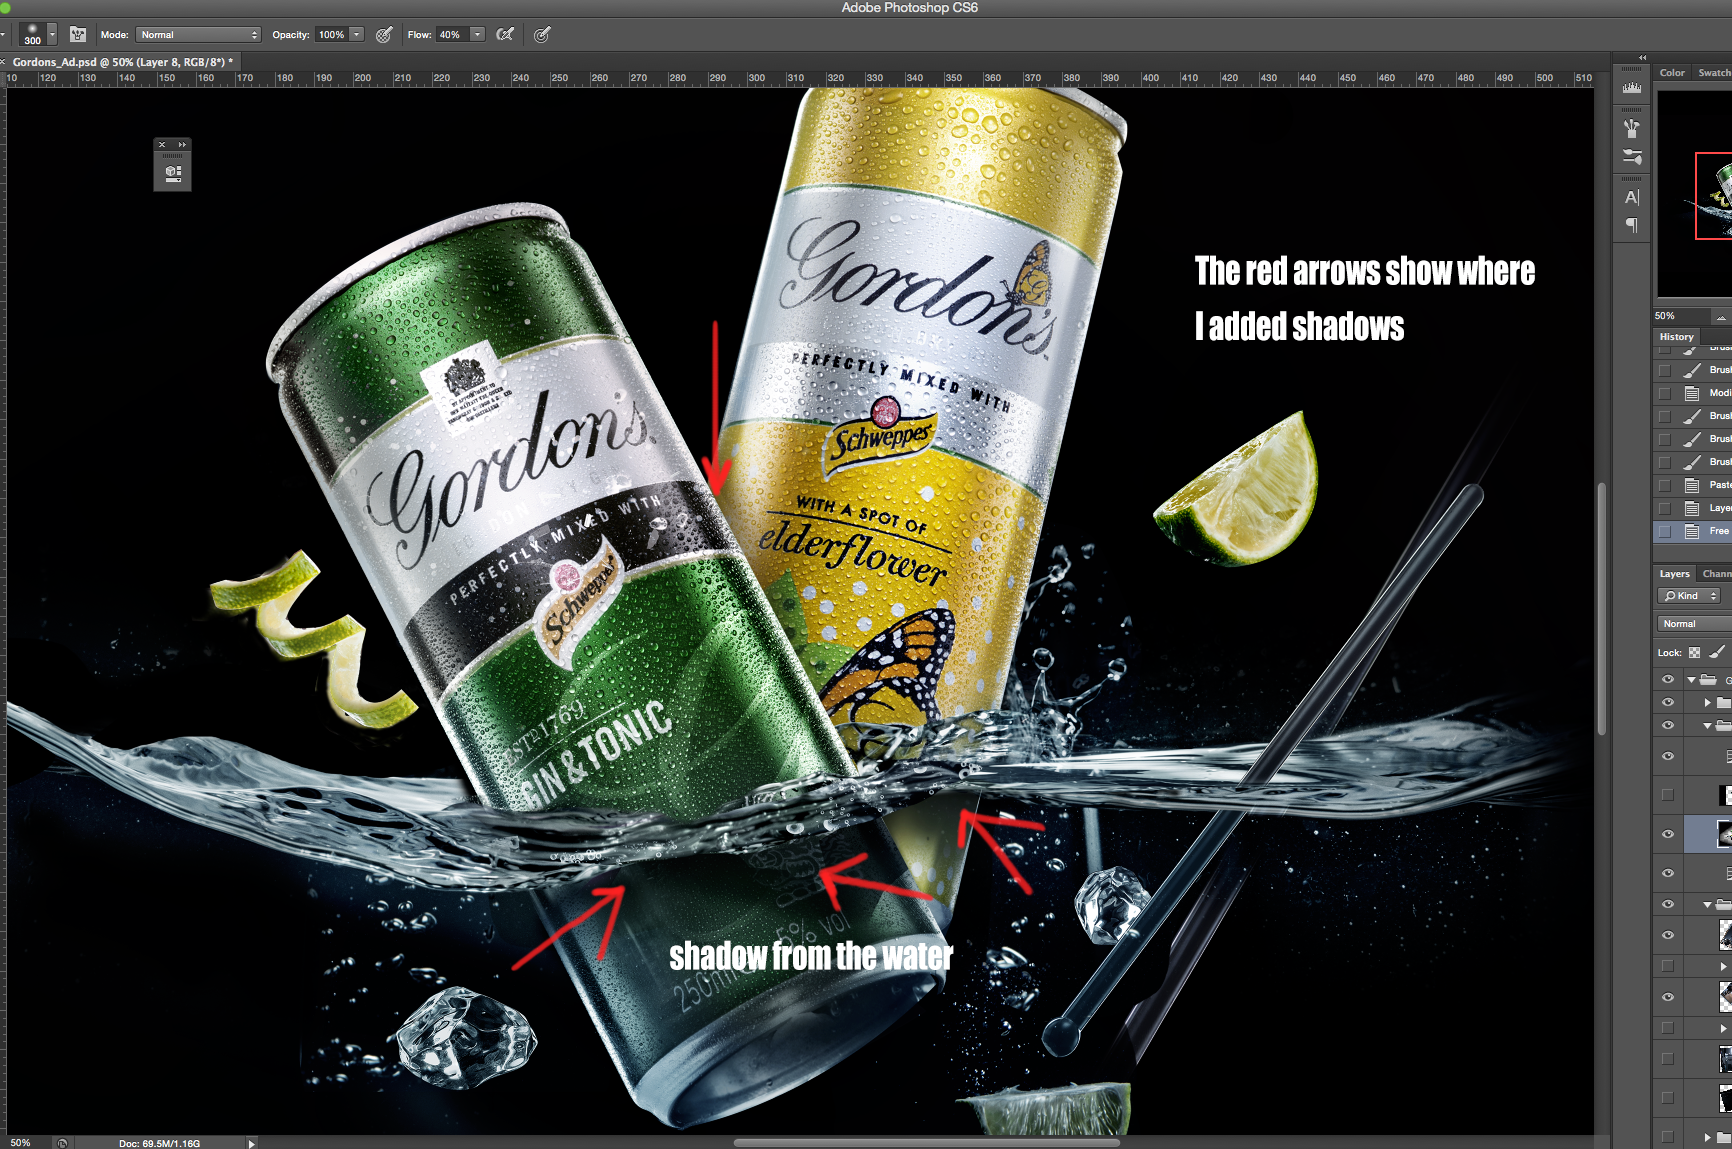Lock image pixels brush icon in Layers
This screenshot has height=1149, width=1732.
coord(1718,653)
